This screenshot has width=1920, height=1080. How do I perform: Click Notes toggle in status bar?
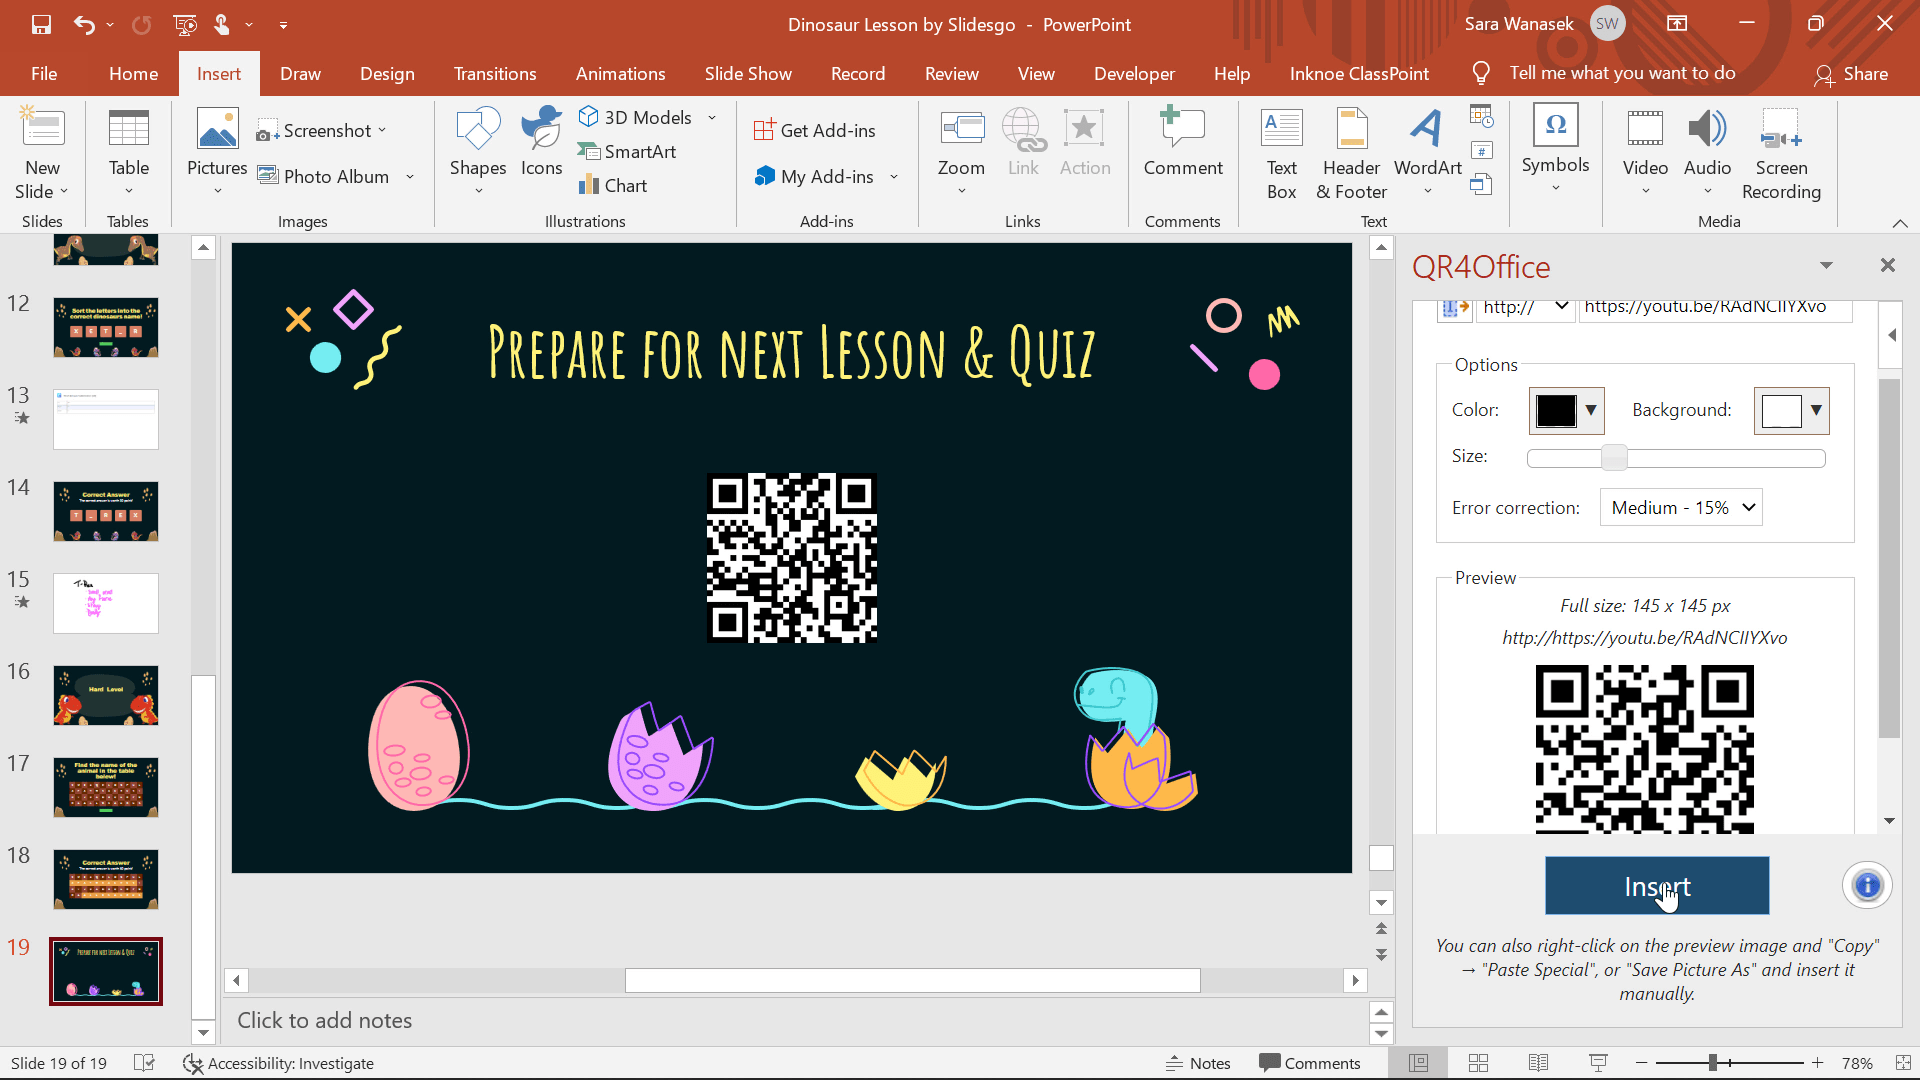tap(1199, 1062)
